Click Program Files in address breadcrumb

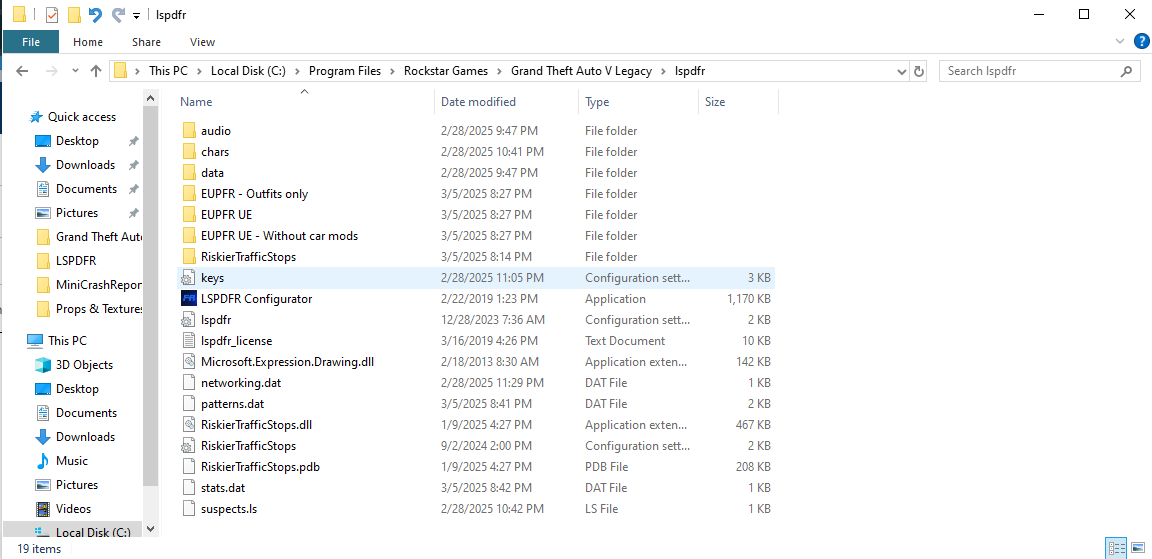pyautogui.click(x=345, y=71)
